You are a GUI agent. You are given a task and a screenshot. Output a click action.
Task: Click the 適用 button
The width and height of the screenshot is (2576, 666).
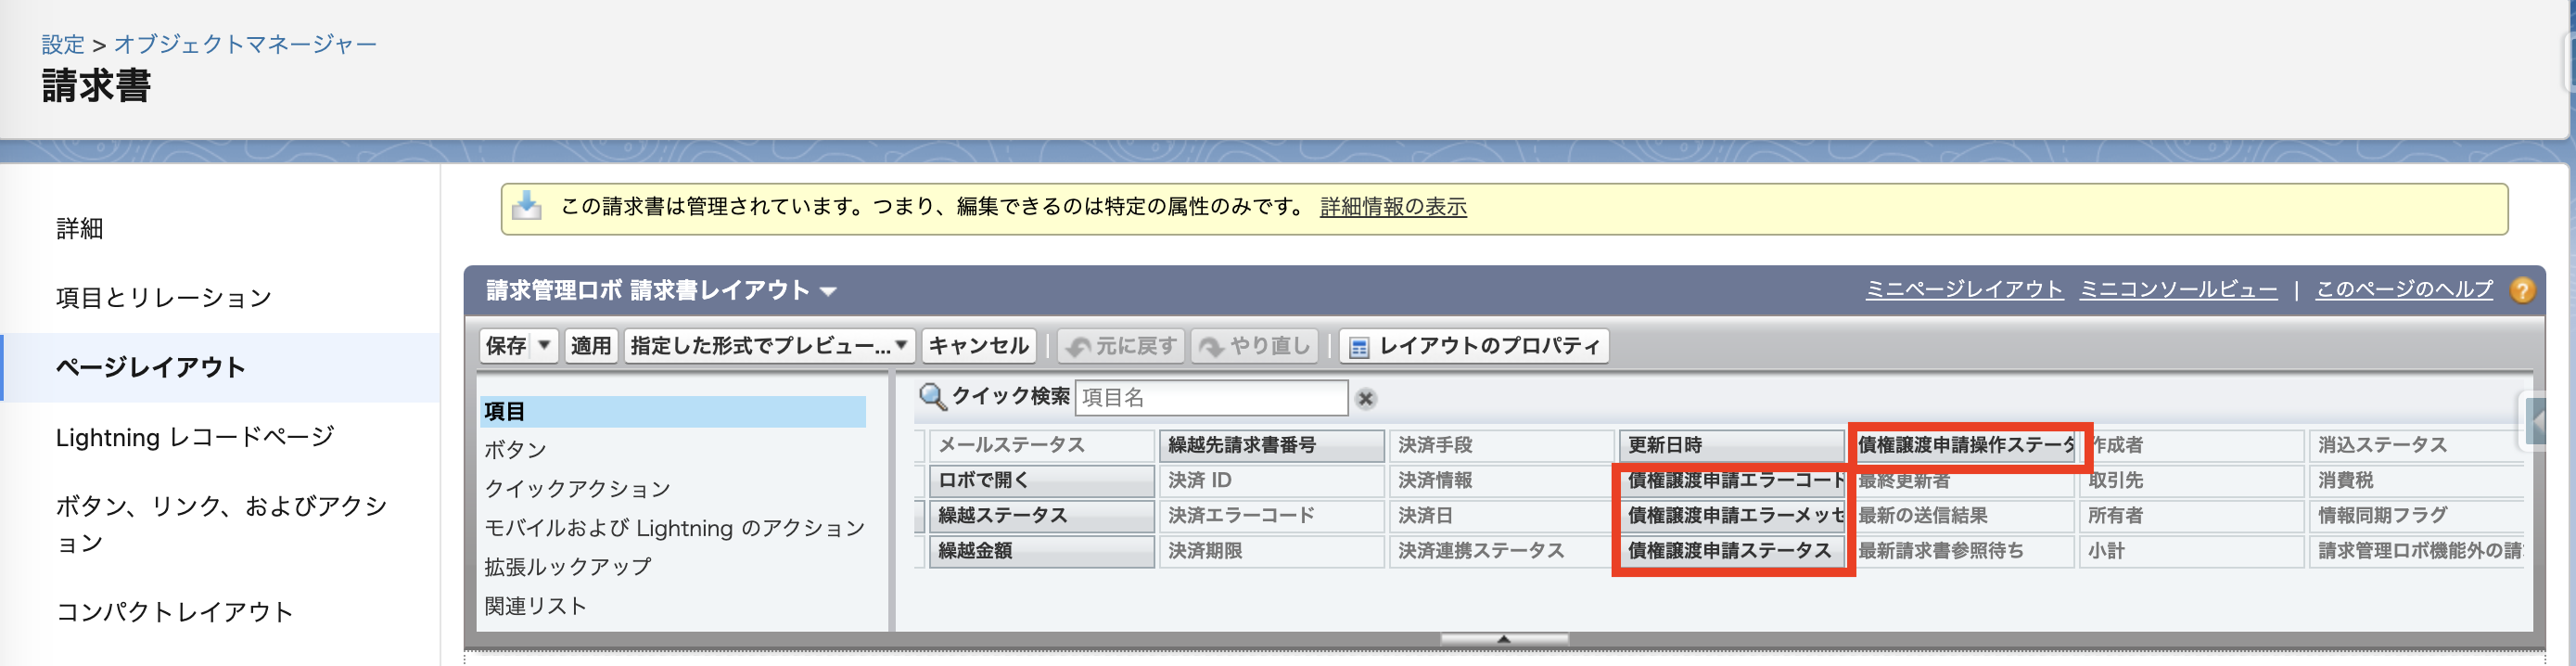pyautogui.click(x=591, y=345)
